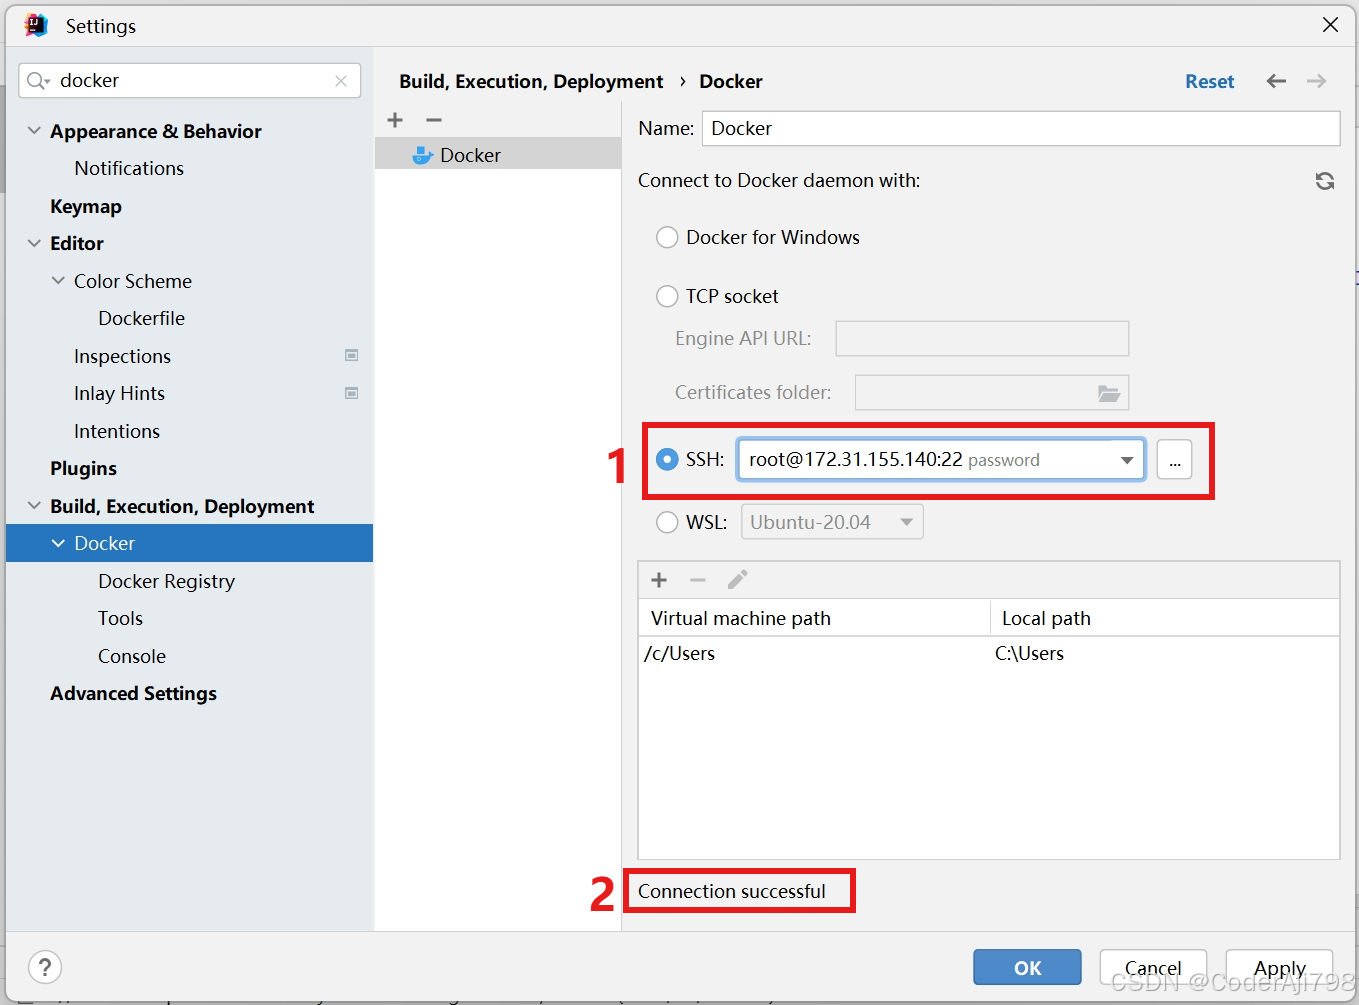Select the Docker whale entry in configuration list
Screen dimensions: 1359x1005
pyautogui.click(x=498, y=155)
